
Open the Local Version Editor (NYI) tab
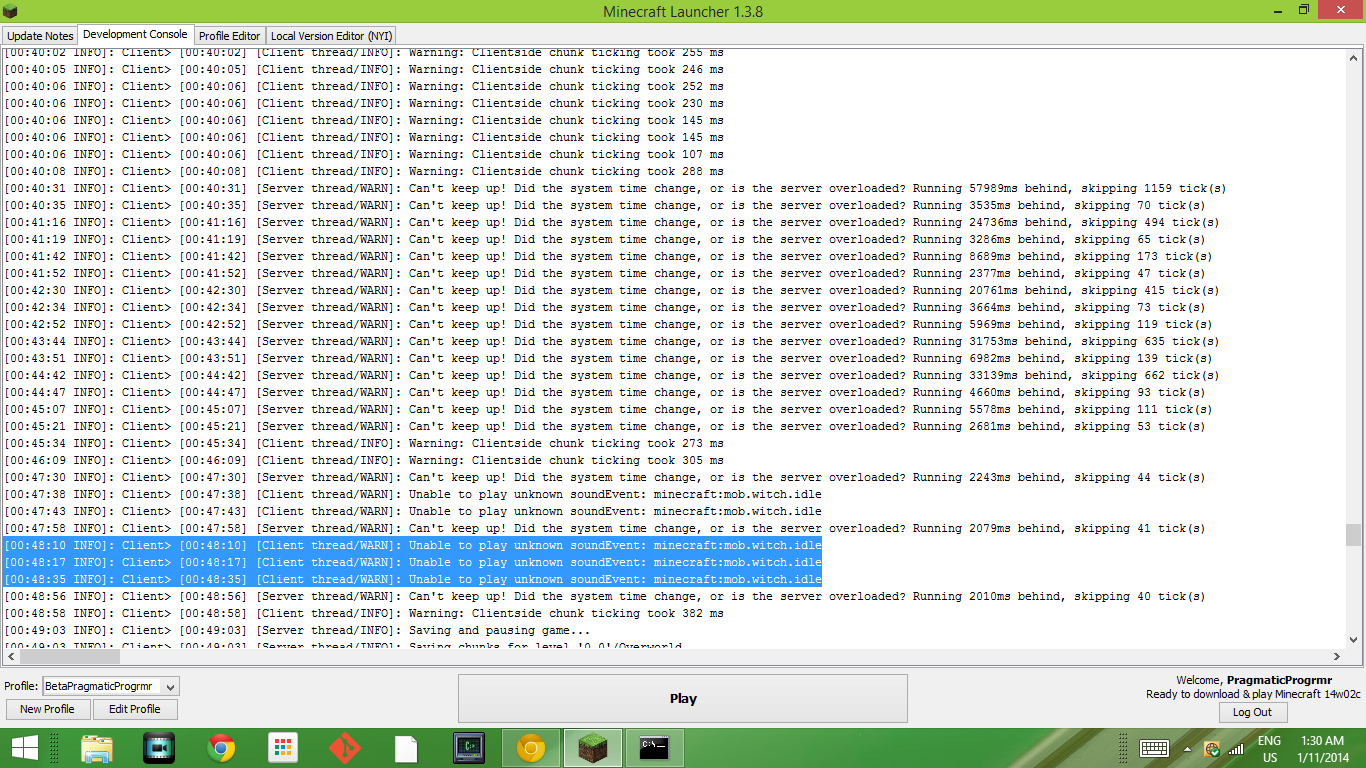(x=332, y=36)
